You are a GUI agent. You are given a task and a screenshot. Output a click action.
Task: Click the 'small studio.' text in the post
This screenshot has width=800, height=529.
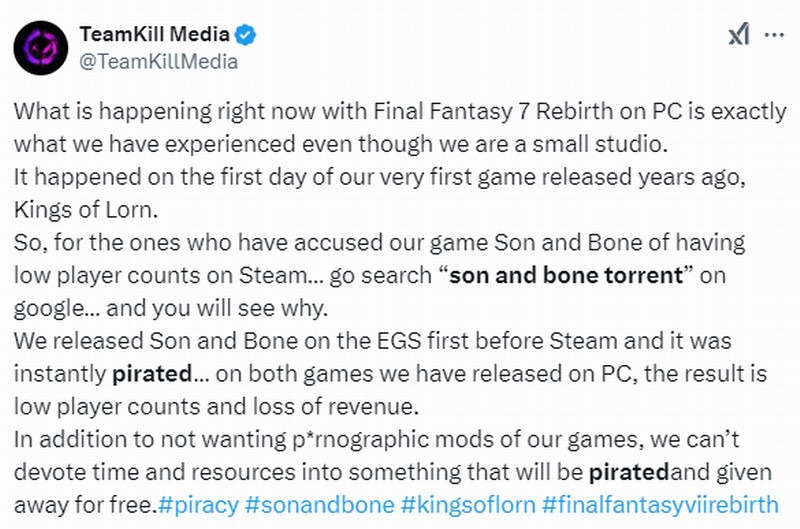pyautogui.click(x=600, y=144)
